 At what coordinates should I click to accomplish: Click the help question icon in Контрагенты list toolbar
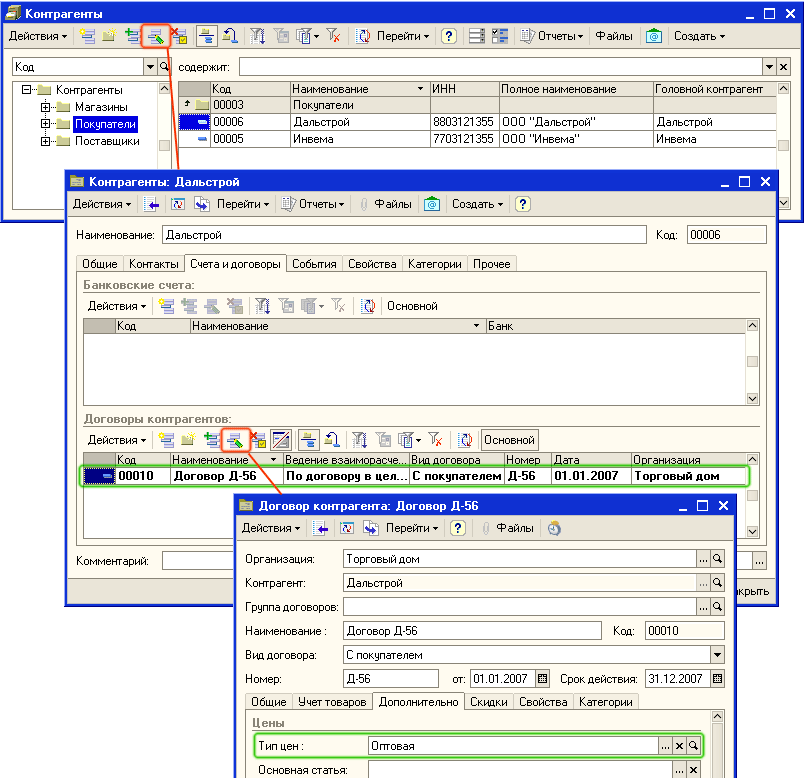tap(449, 36)
